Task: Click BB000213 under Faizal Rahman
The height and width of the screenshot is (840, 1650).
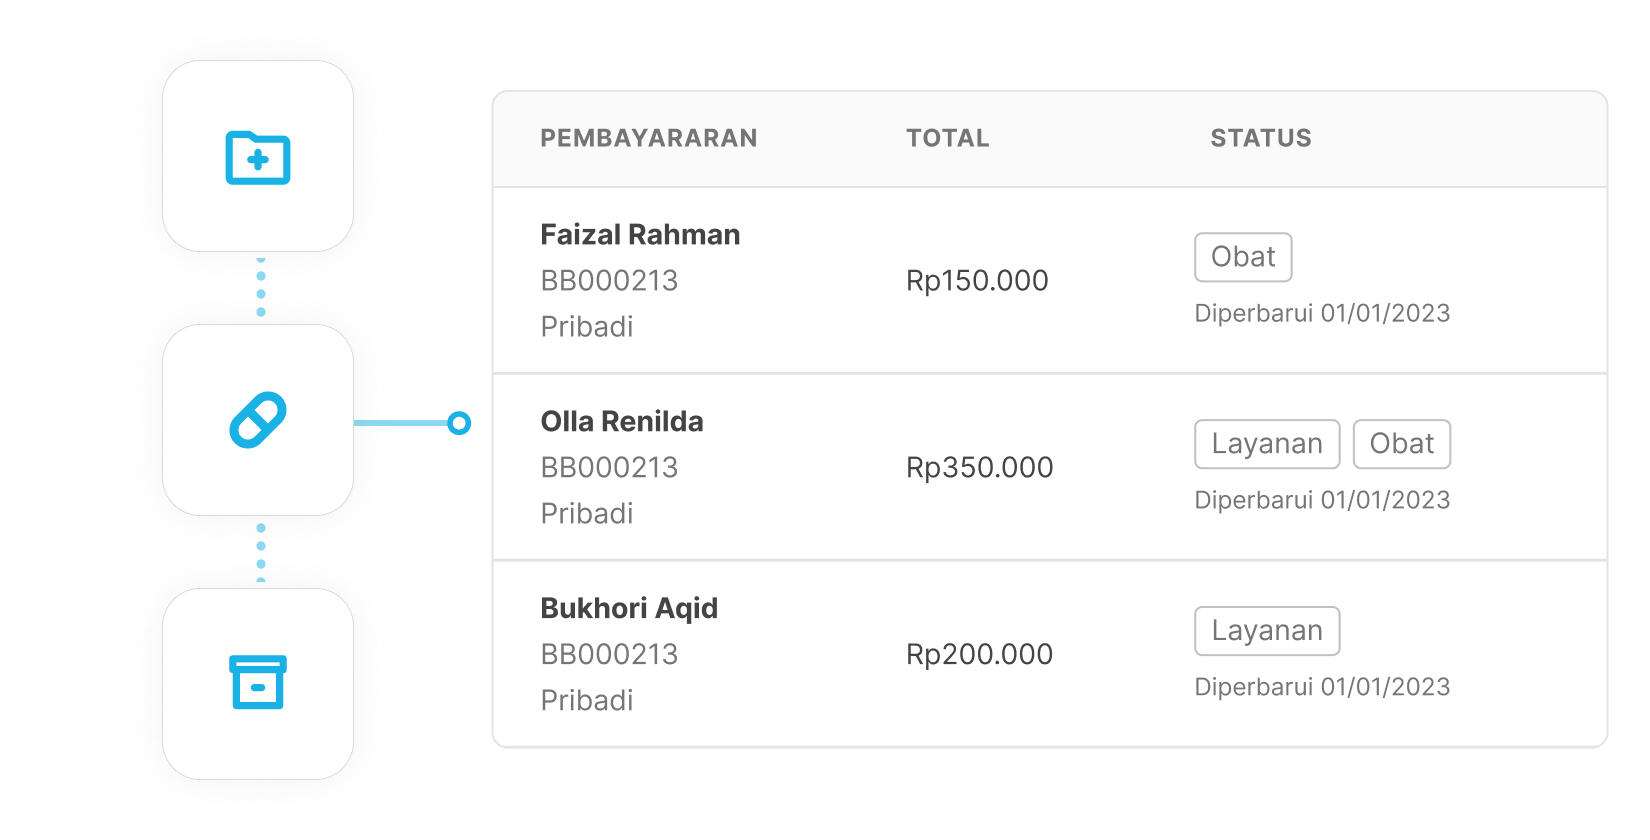Action: (608, 281)
